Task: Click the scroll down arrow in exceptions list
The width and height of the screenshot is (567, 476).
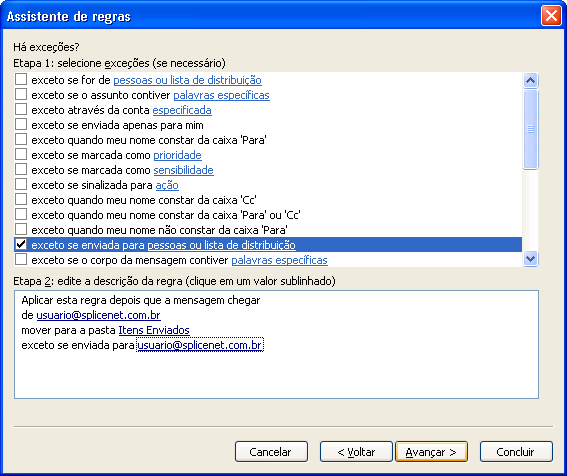Action: click(530, 259)
